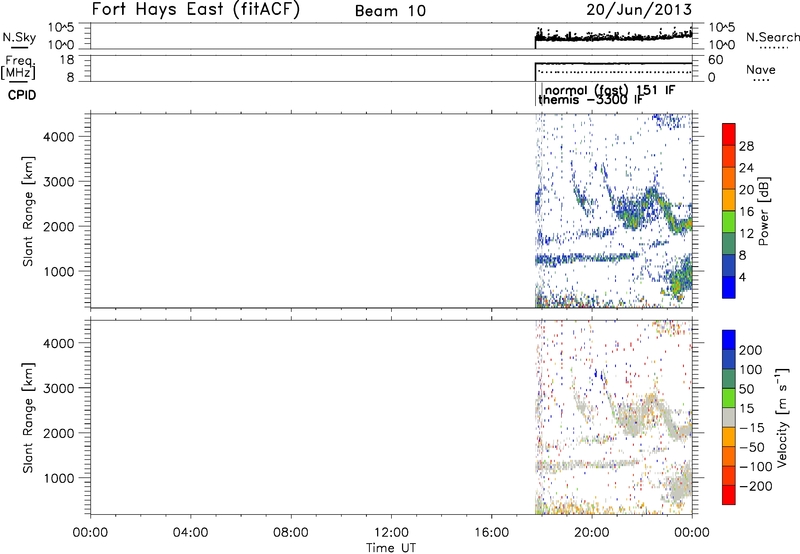The height and width of the screenshot is (554, 800).
Task: Select the 20–24 dB orange Power segment
Action: 729,178
